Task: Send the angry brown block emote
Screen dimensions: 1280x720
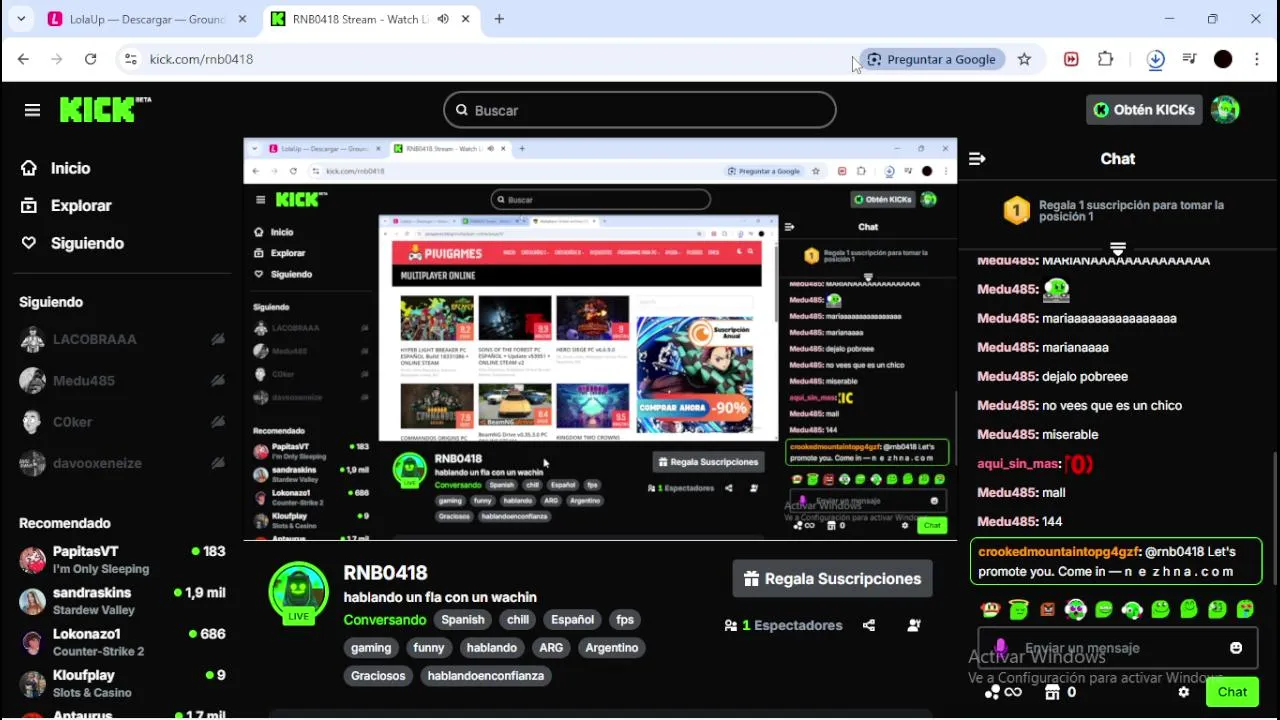Action: (1047, 608)
